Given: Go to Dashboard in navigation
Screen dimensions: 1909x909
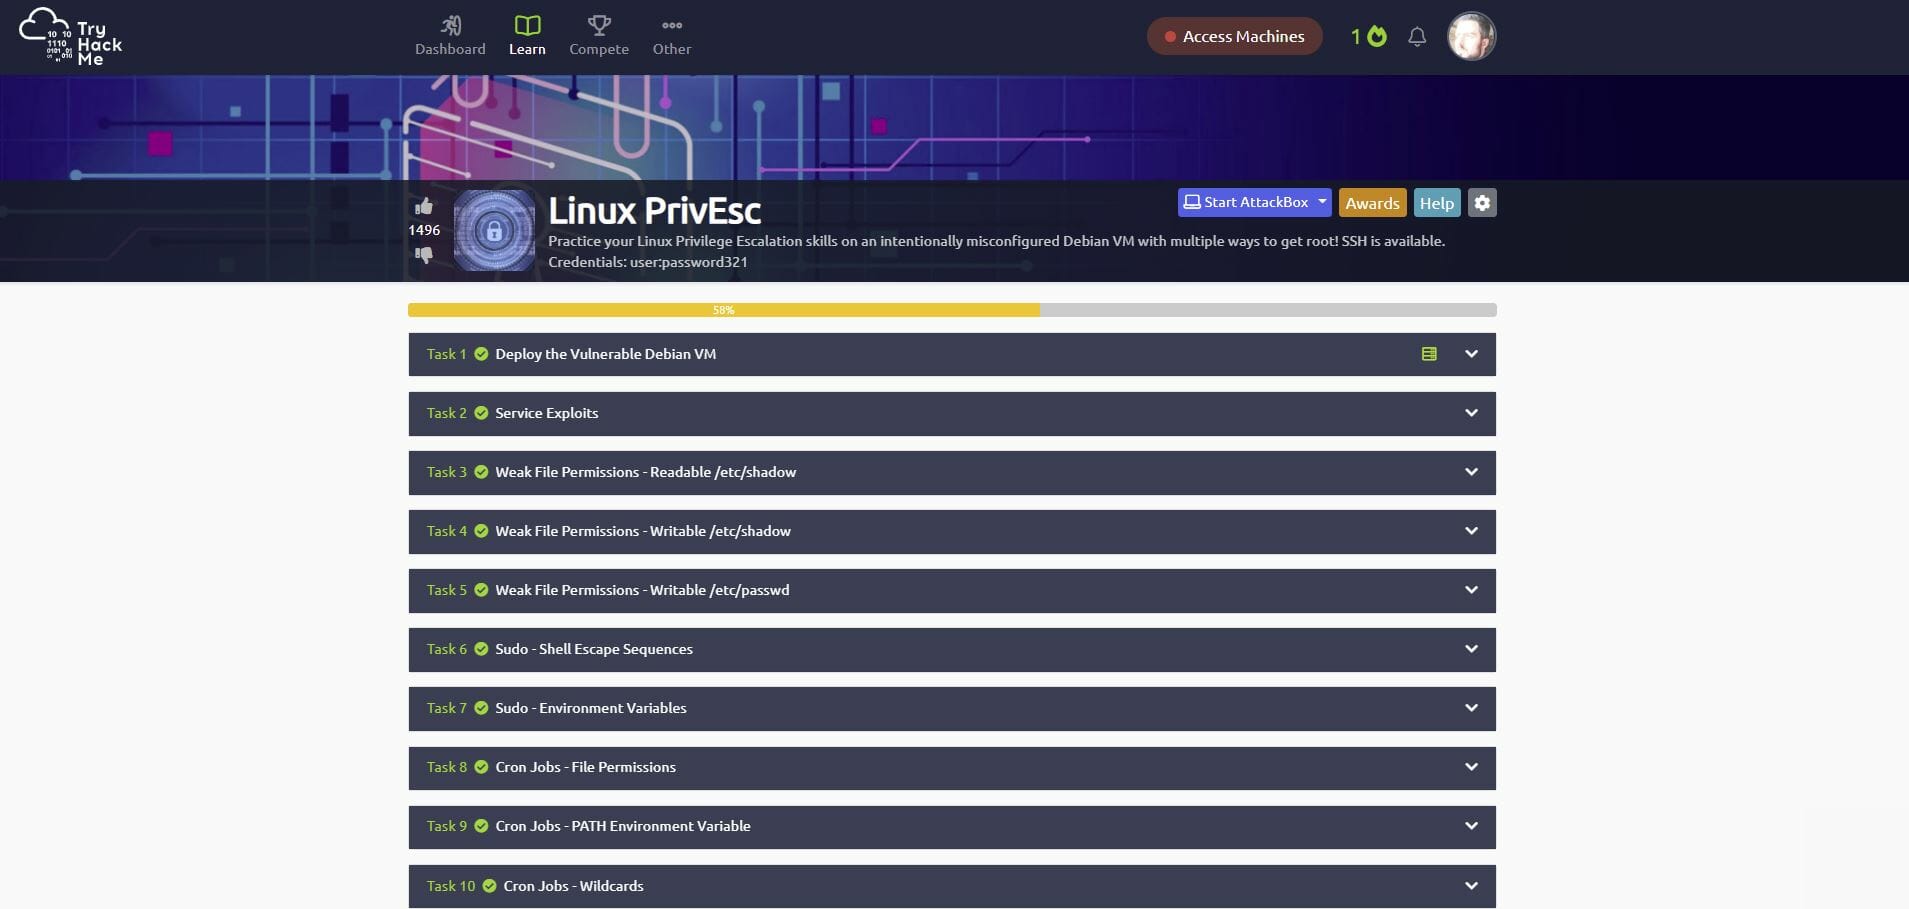Looking at the screenshot, I should click(450, 36).
